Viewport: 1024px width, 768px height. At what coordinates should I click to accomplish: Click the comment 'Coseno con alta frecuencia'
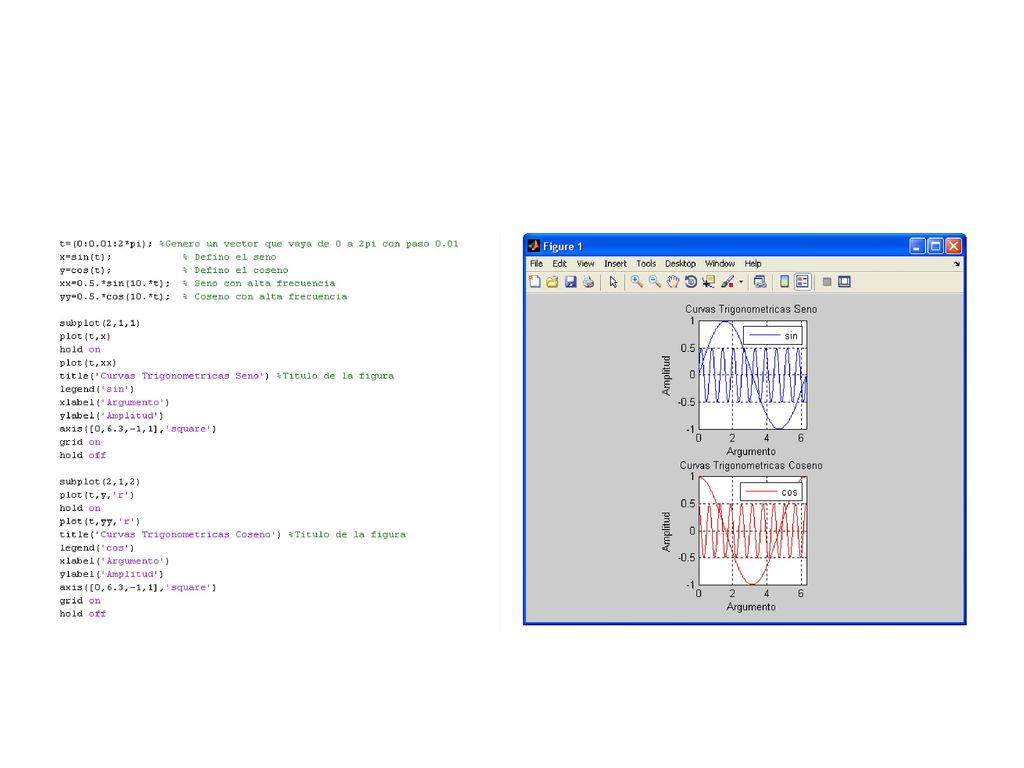click(x=270, y=296)
